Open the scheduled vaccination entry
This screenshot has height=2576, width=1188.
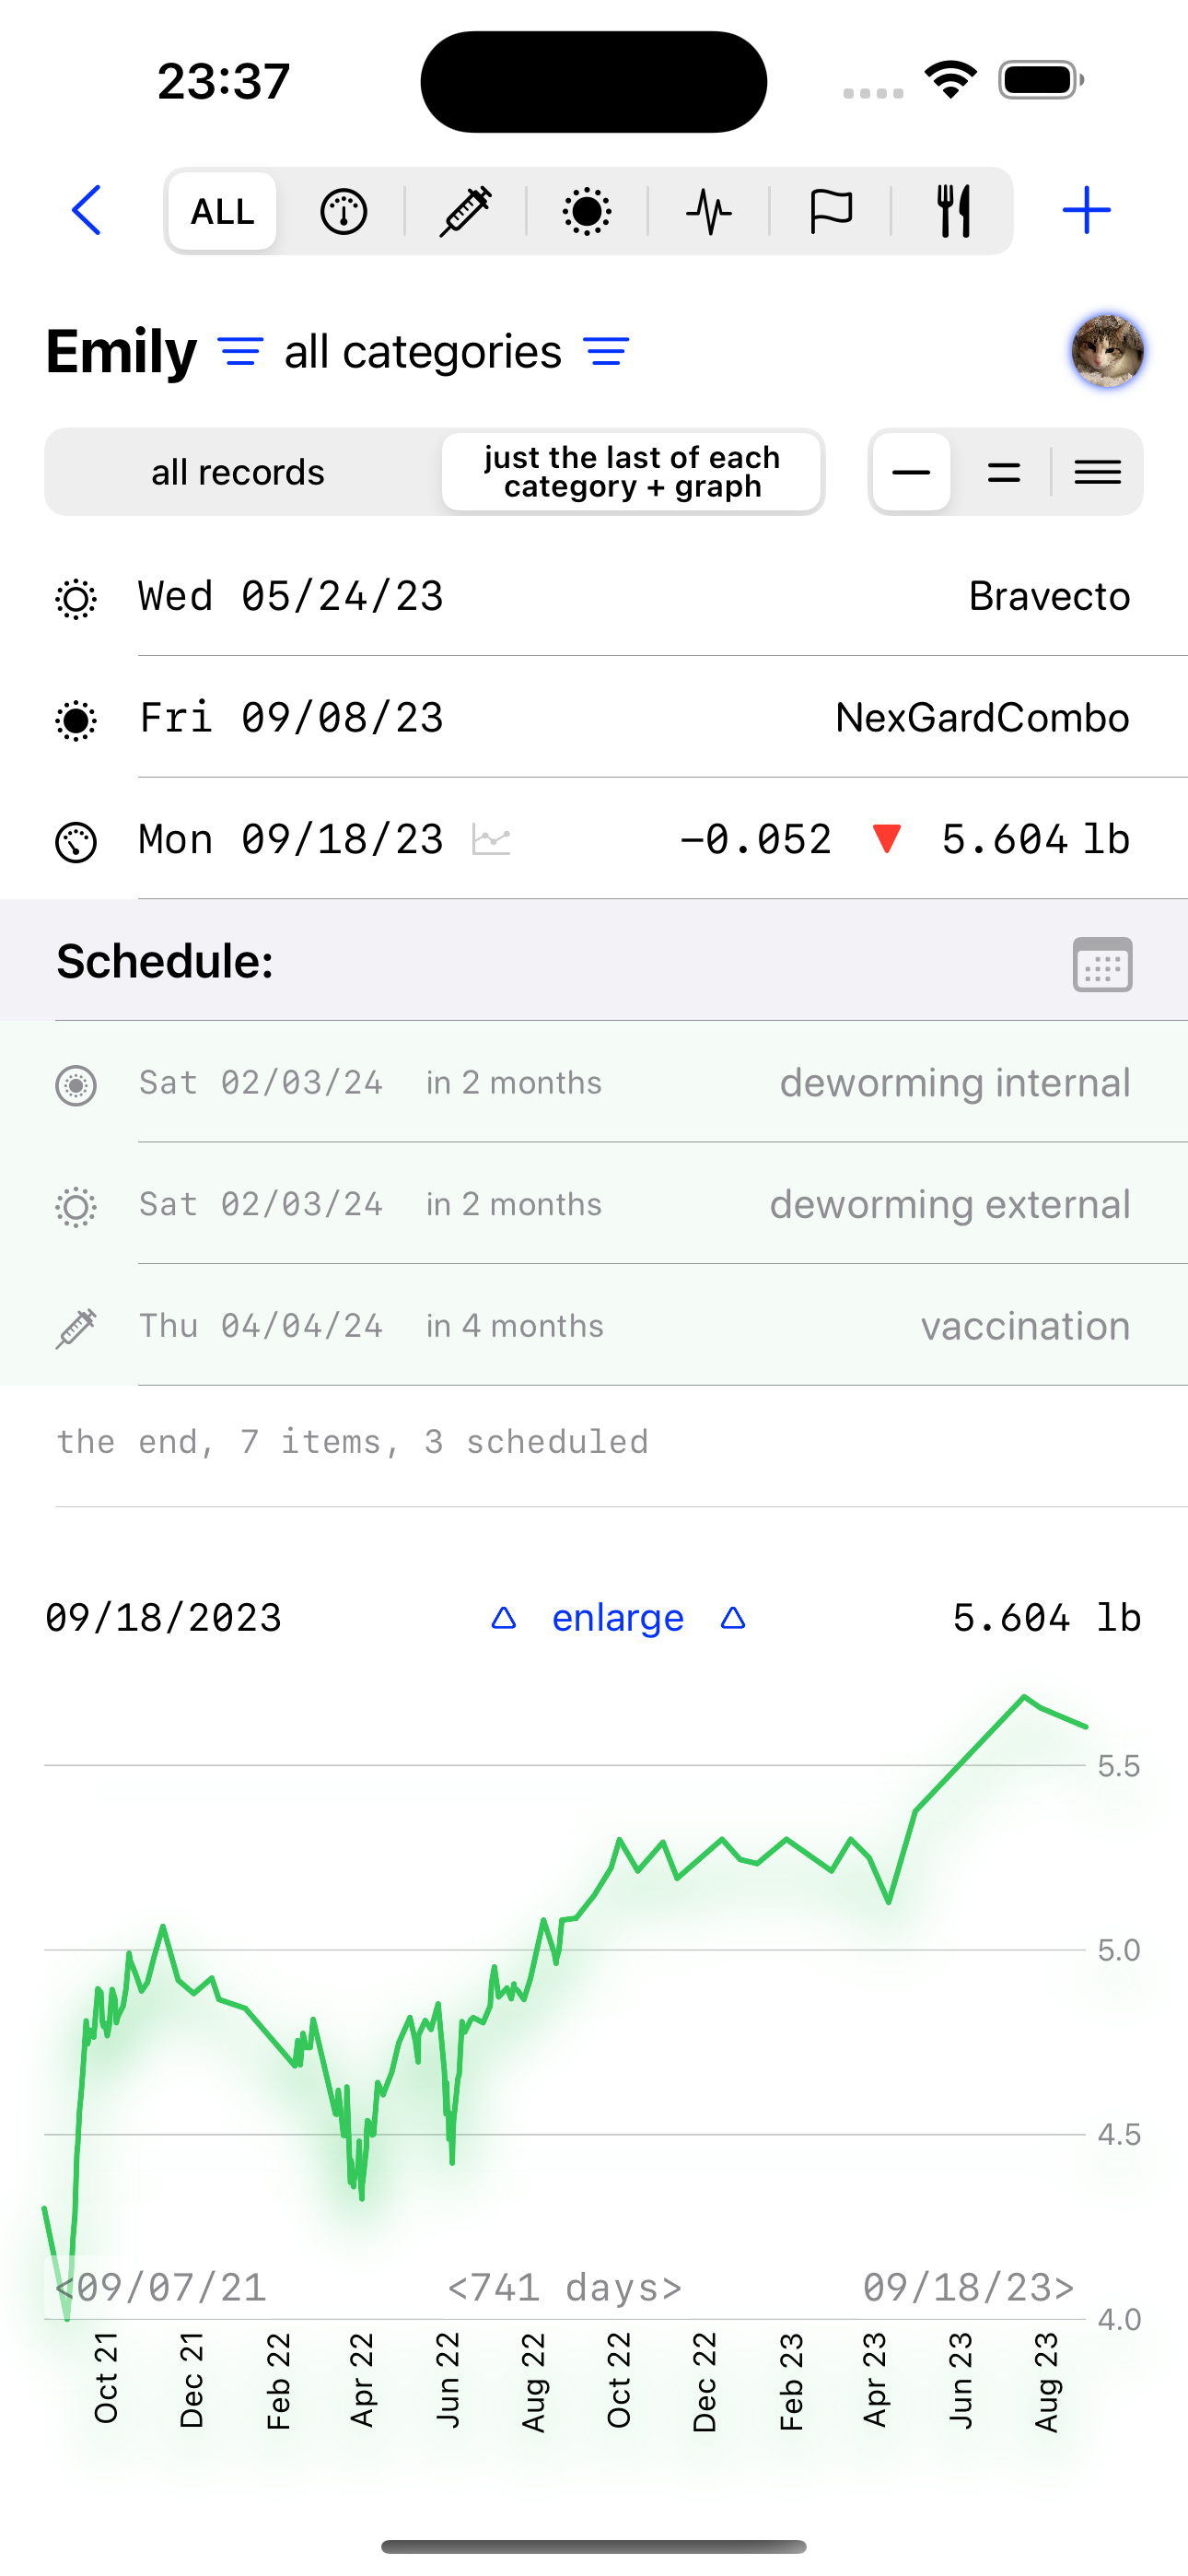coord(594,1325)
